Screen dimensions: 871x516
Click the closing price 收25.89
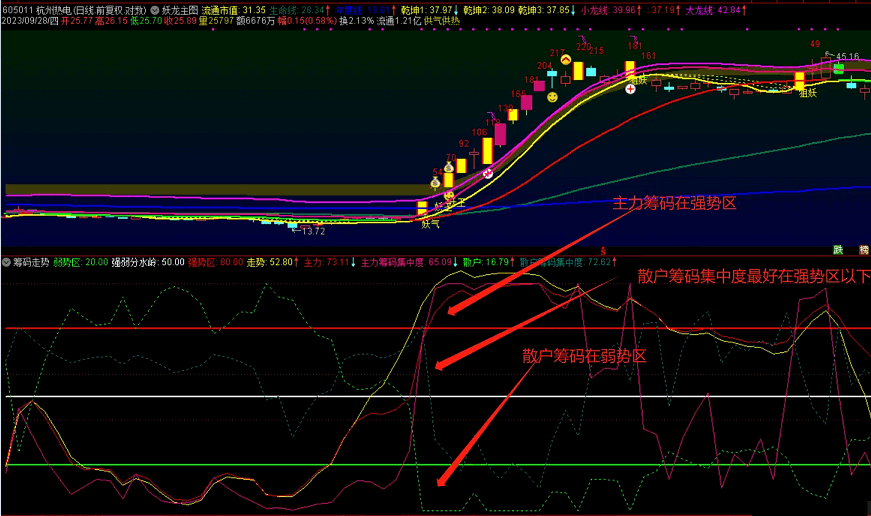tap(180, 21)
